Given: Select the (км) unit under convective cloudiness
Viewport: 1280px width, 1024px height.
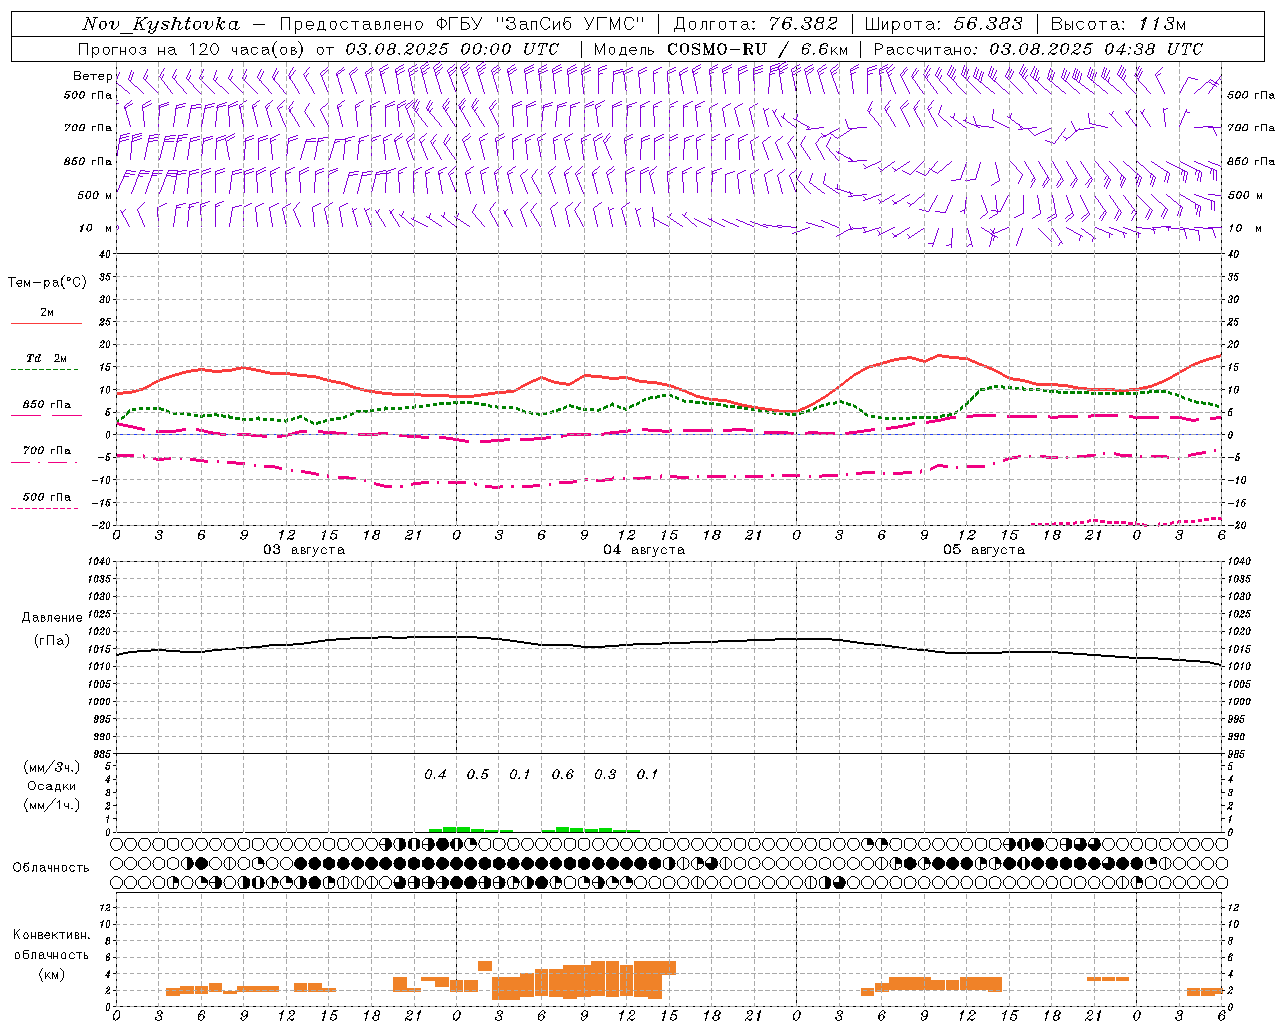Looking at the screenshot, I should pos(51,974).
